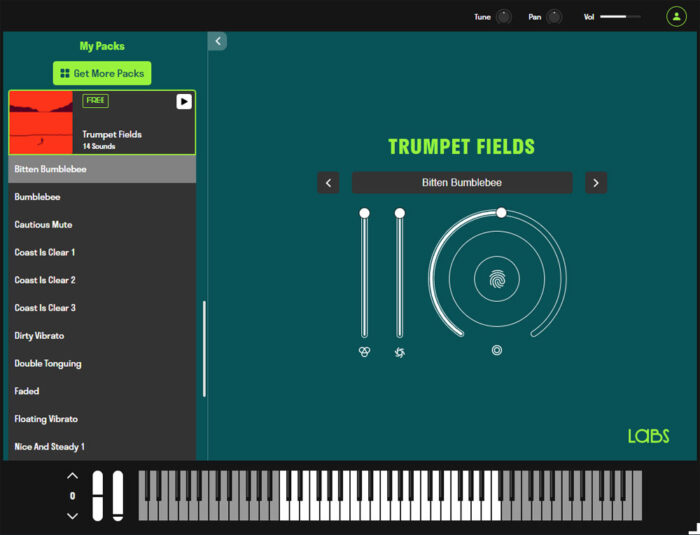Select the Cautious Mute sound
The height and width of the screenshot is (535, 700).
[102, 225]
